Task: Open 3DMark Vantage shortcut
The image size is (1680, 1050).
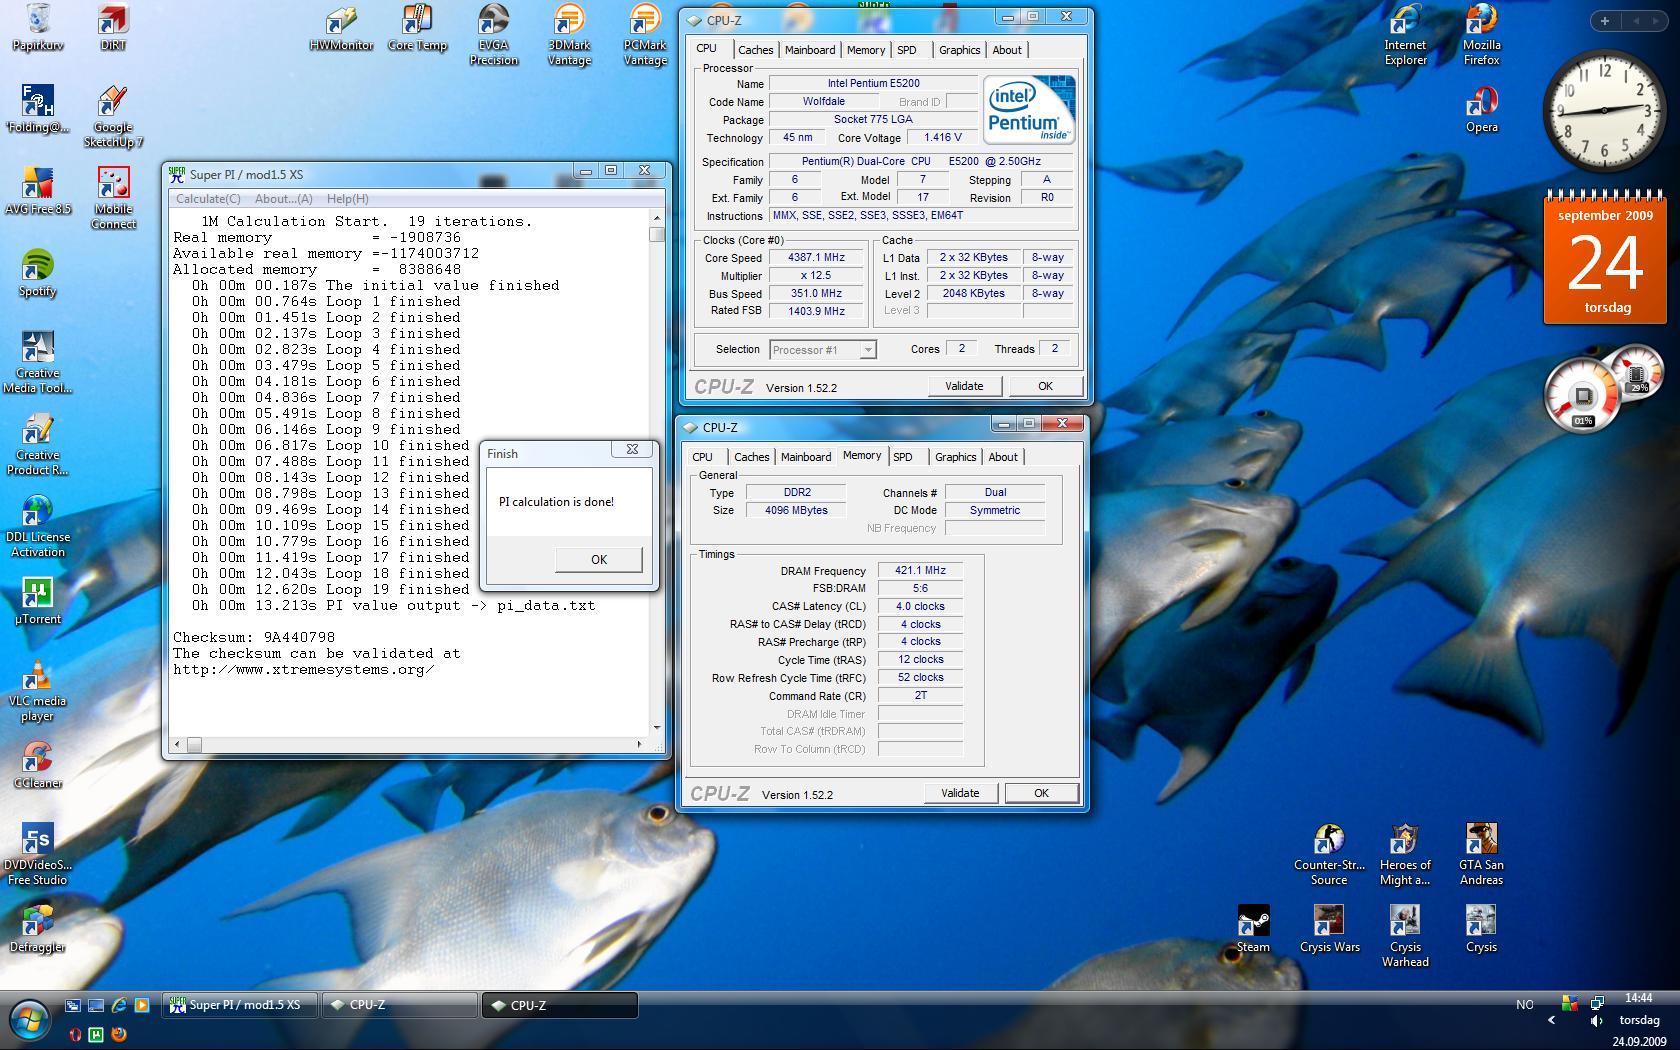Action: 569,35
